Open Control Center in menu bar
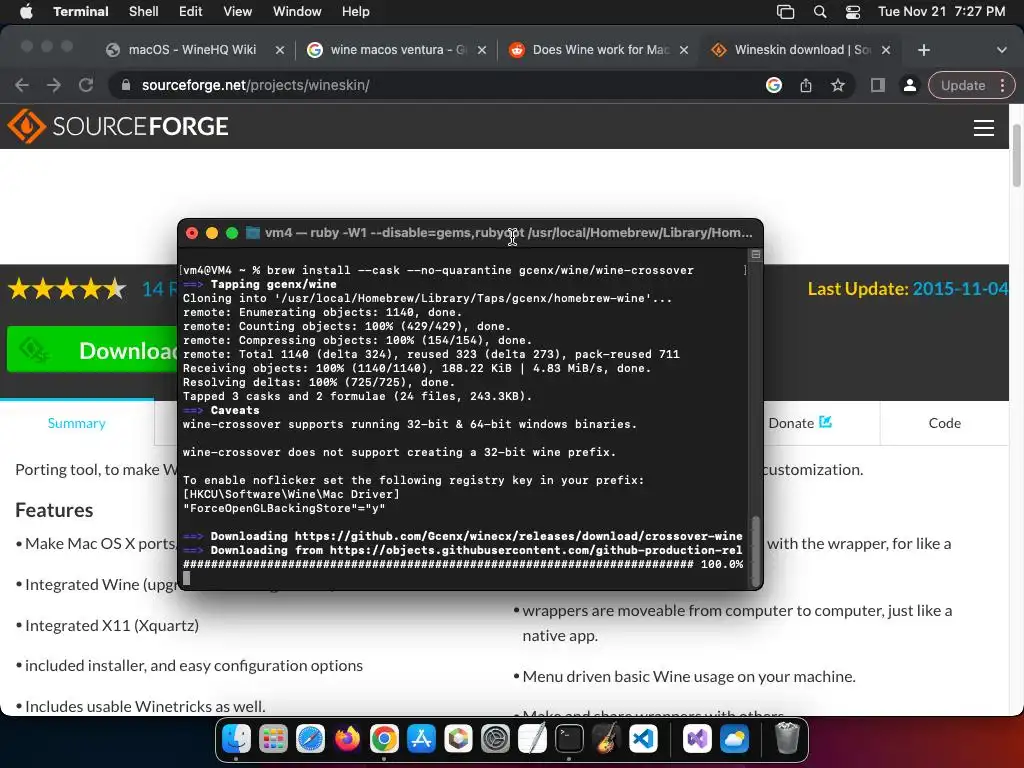Image resolution: width=1024 pixels, height=768 pixels. (853, 12)
